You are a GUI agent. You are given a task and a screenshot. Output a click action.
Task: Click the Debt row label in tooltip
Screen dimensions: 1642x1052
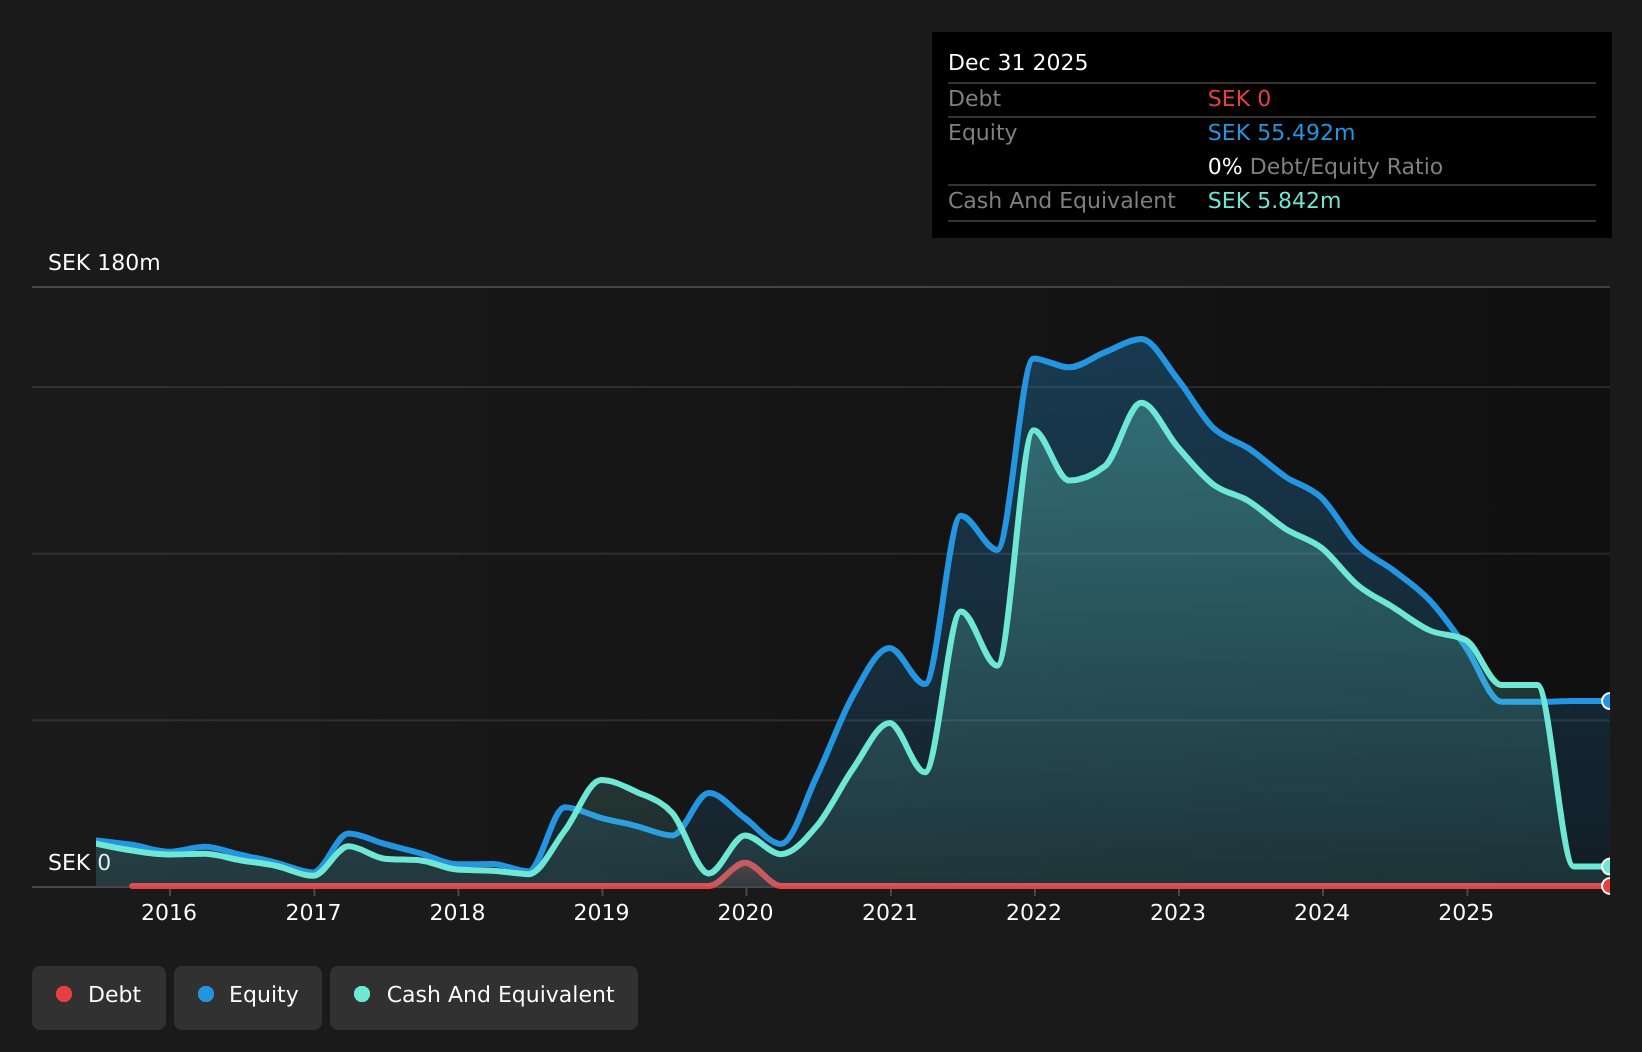coord(974,99)
